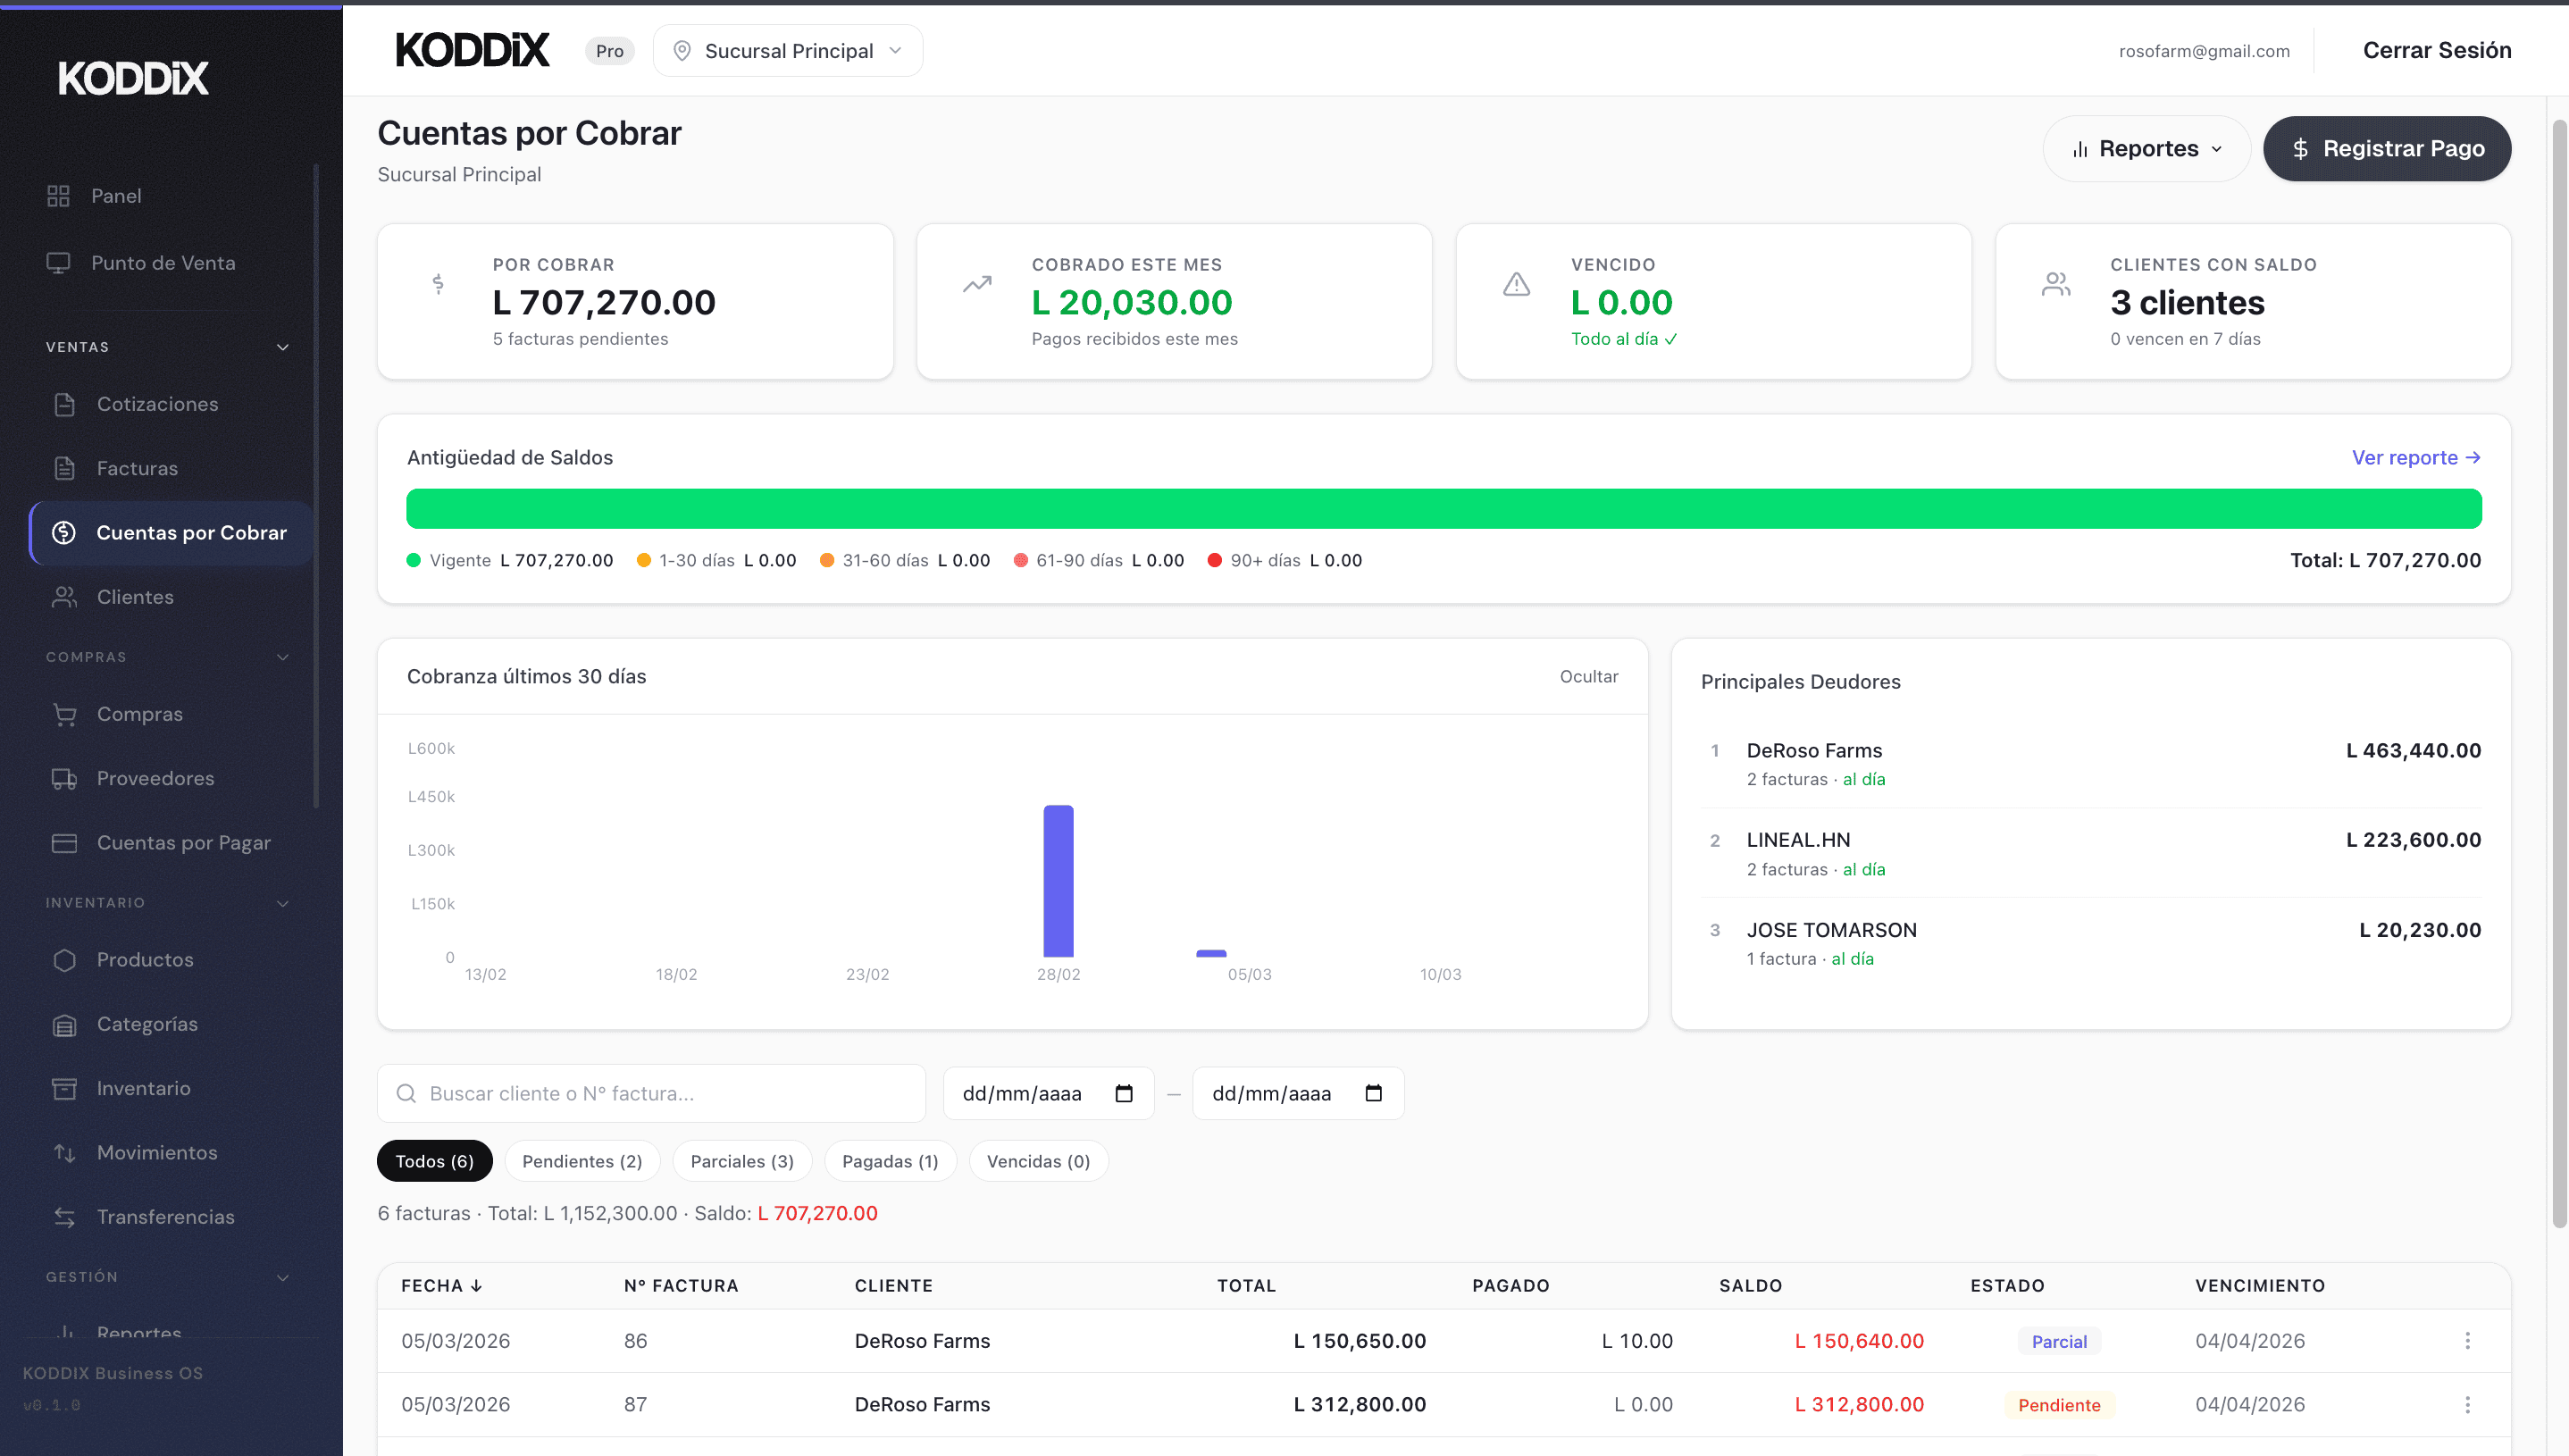Screen dimensions: 2569x1456
Task: Hide the Cobranza últimos 30 días chart
Action: pyautogui.click(x=1588, y=676)
